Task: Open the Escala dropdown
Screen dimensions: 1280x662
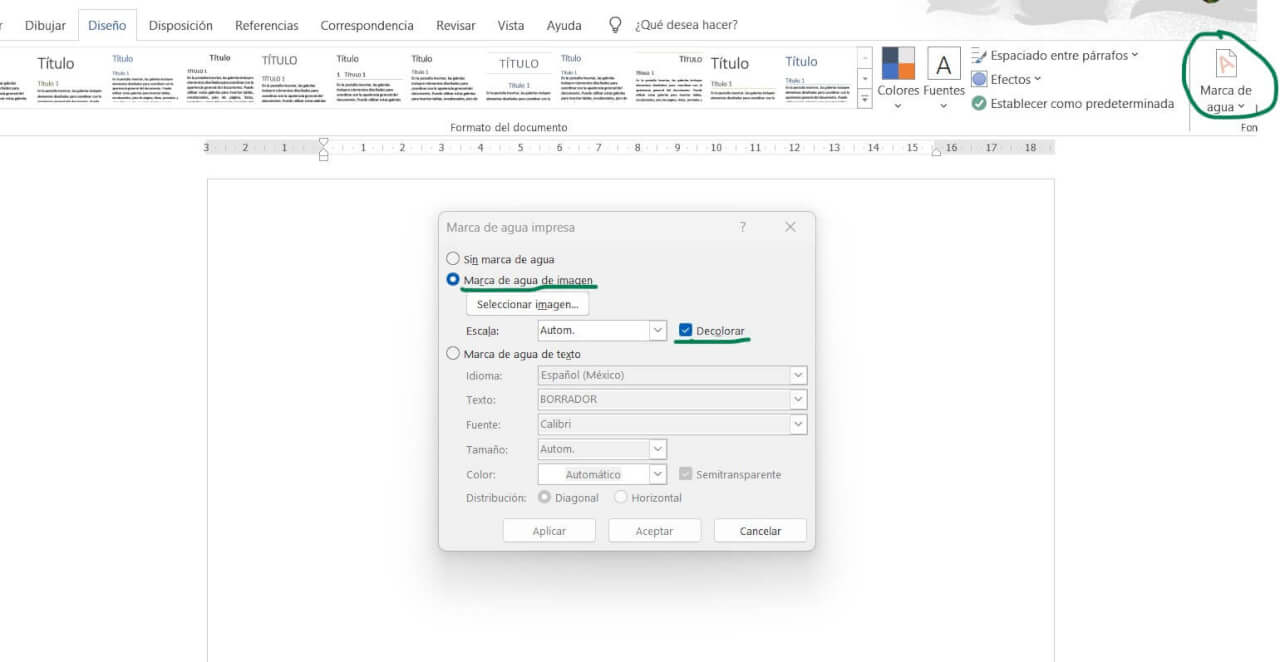Action: click(657, 330)
